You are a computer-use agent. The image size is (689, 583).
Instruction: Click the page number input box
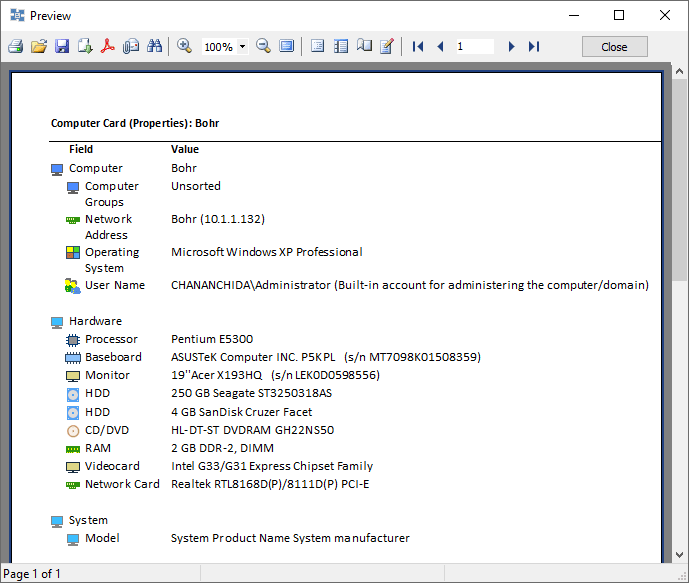click(475, 46)
